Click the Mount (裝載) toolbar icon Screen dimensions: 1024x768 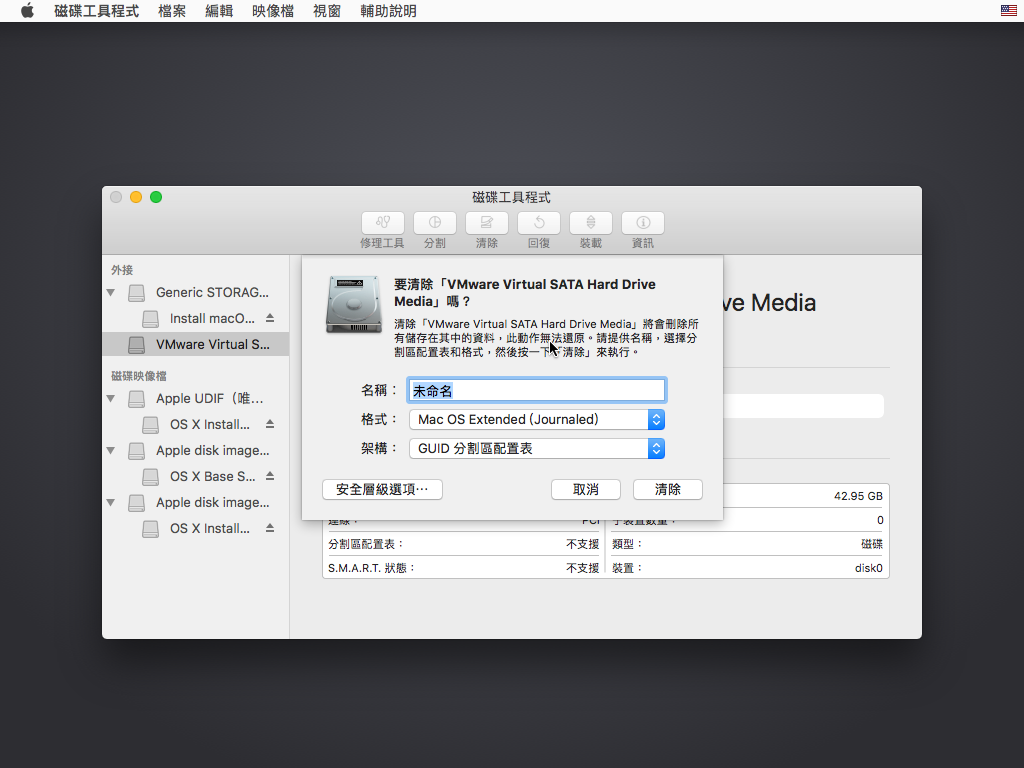click(x=590, y=223)
